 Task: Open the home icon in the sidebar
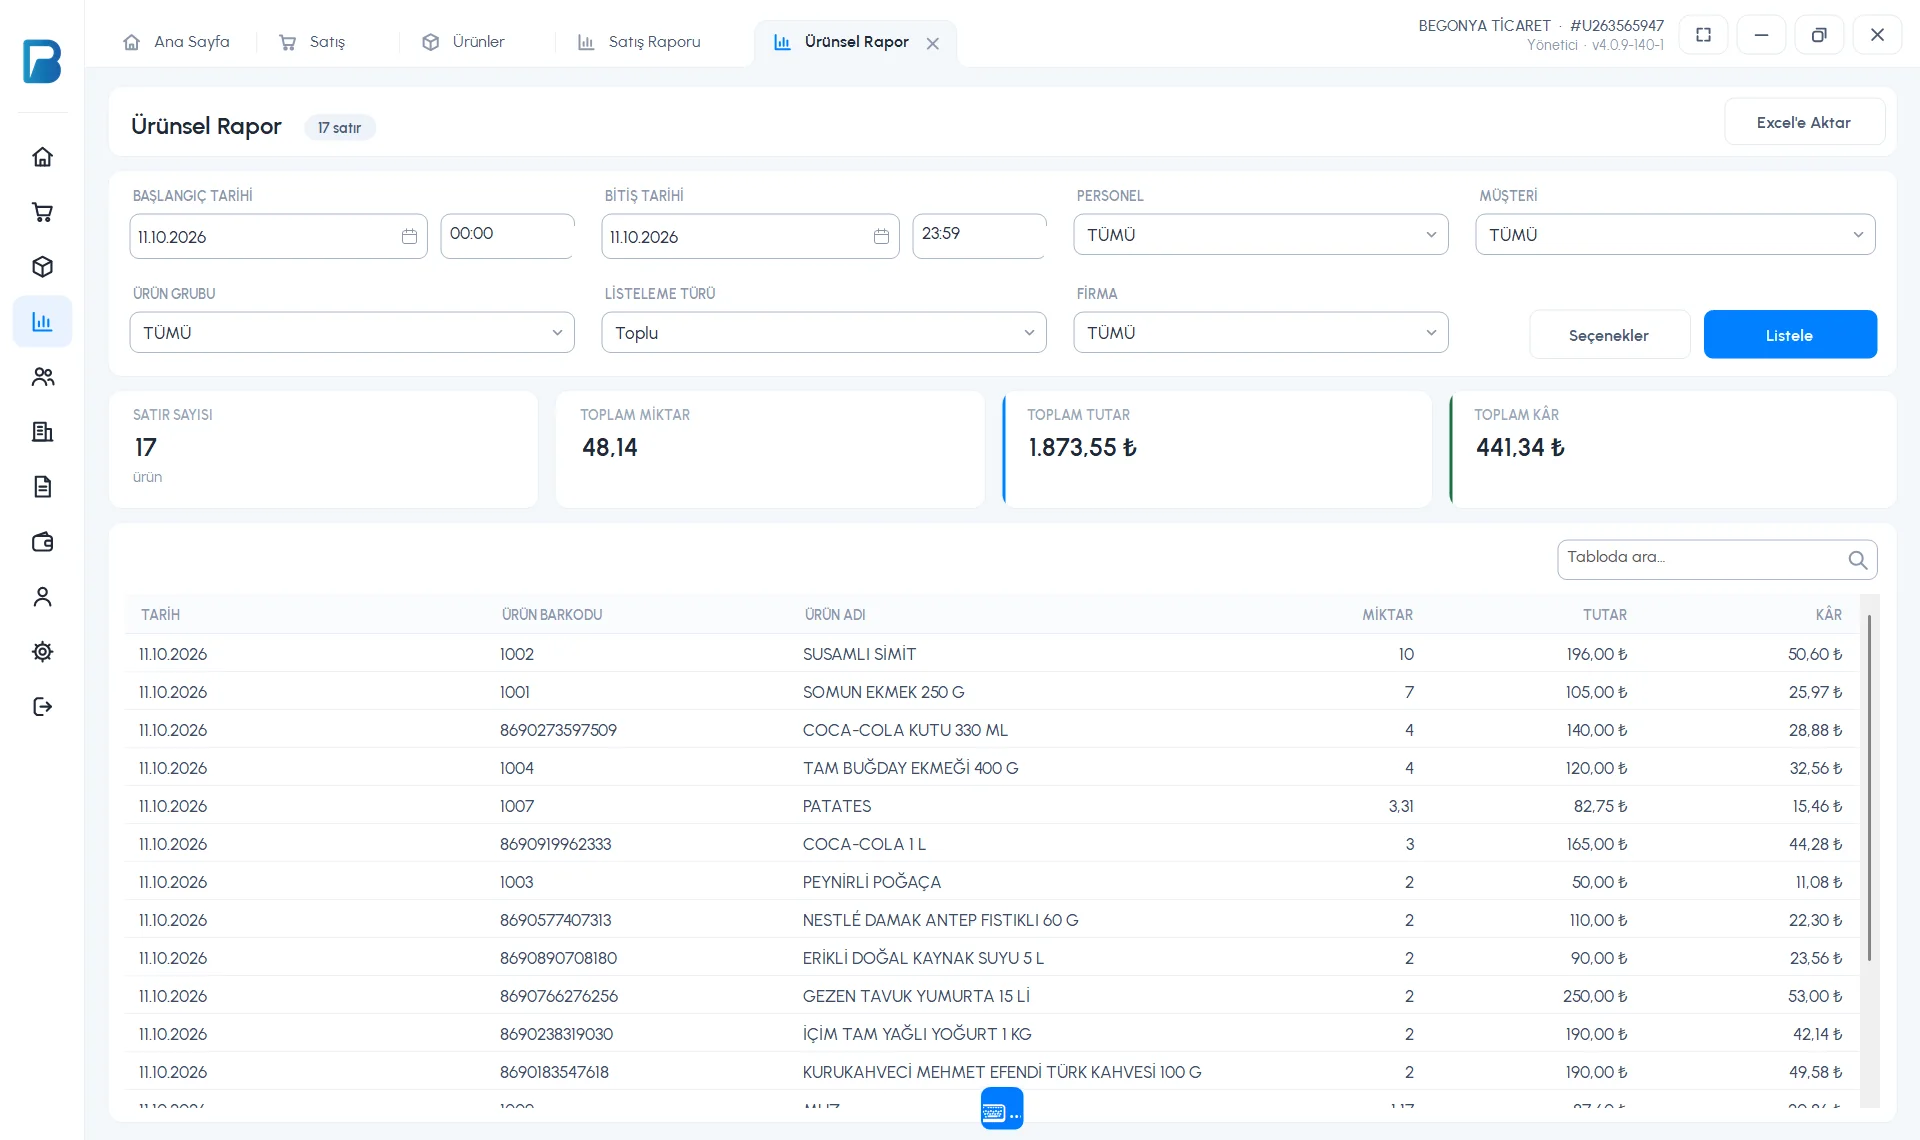tap(42, 157)
